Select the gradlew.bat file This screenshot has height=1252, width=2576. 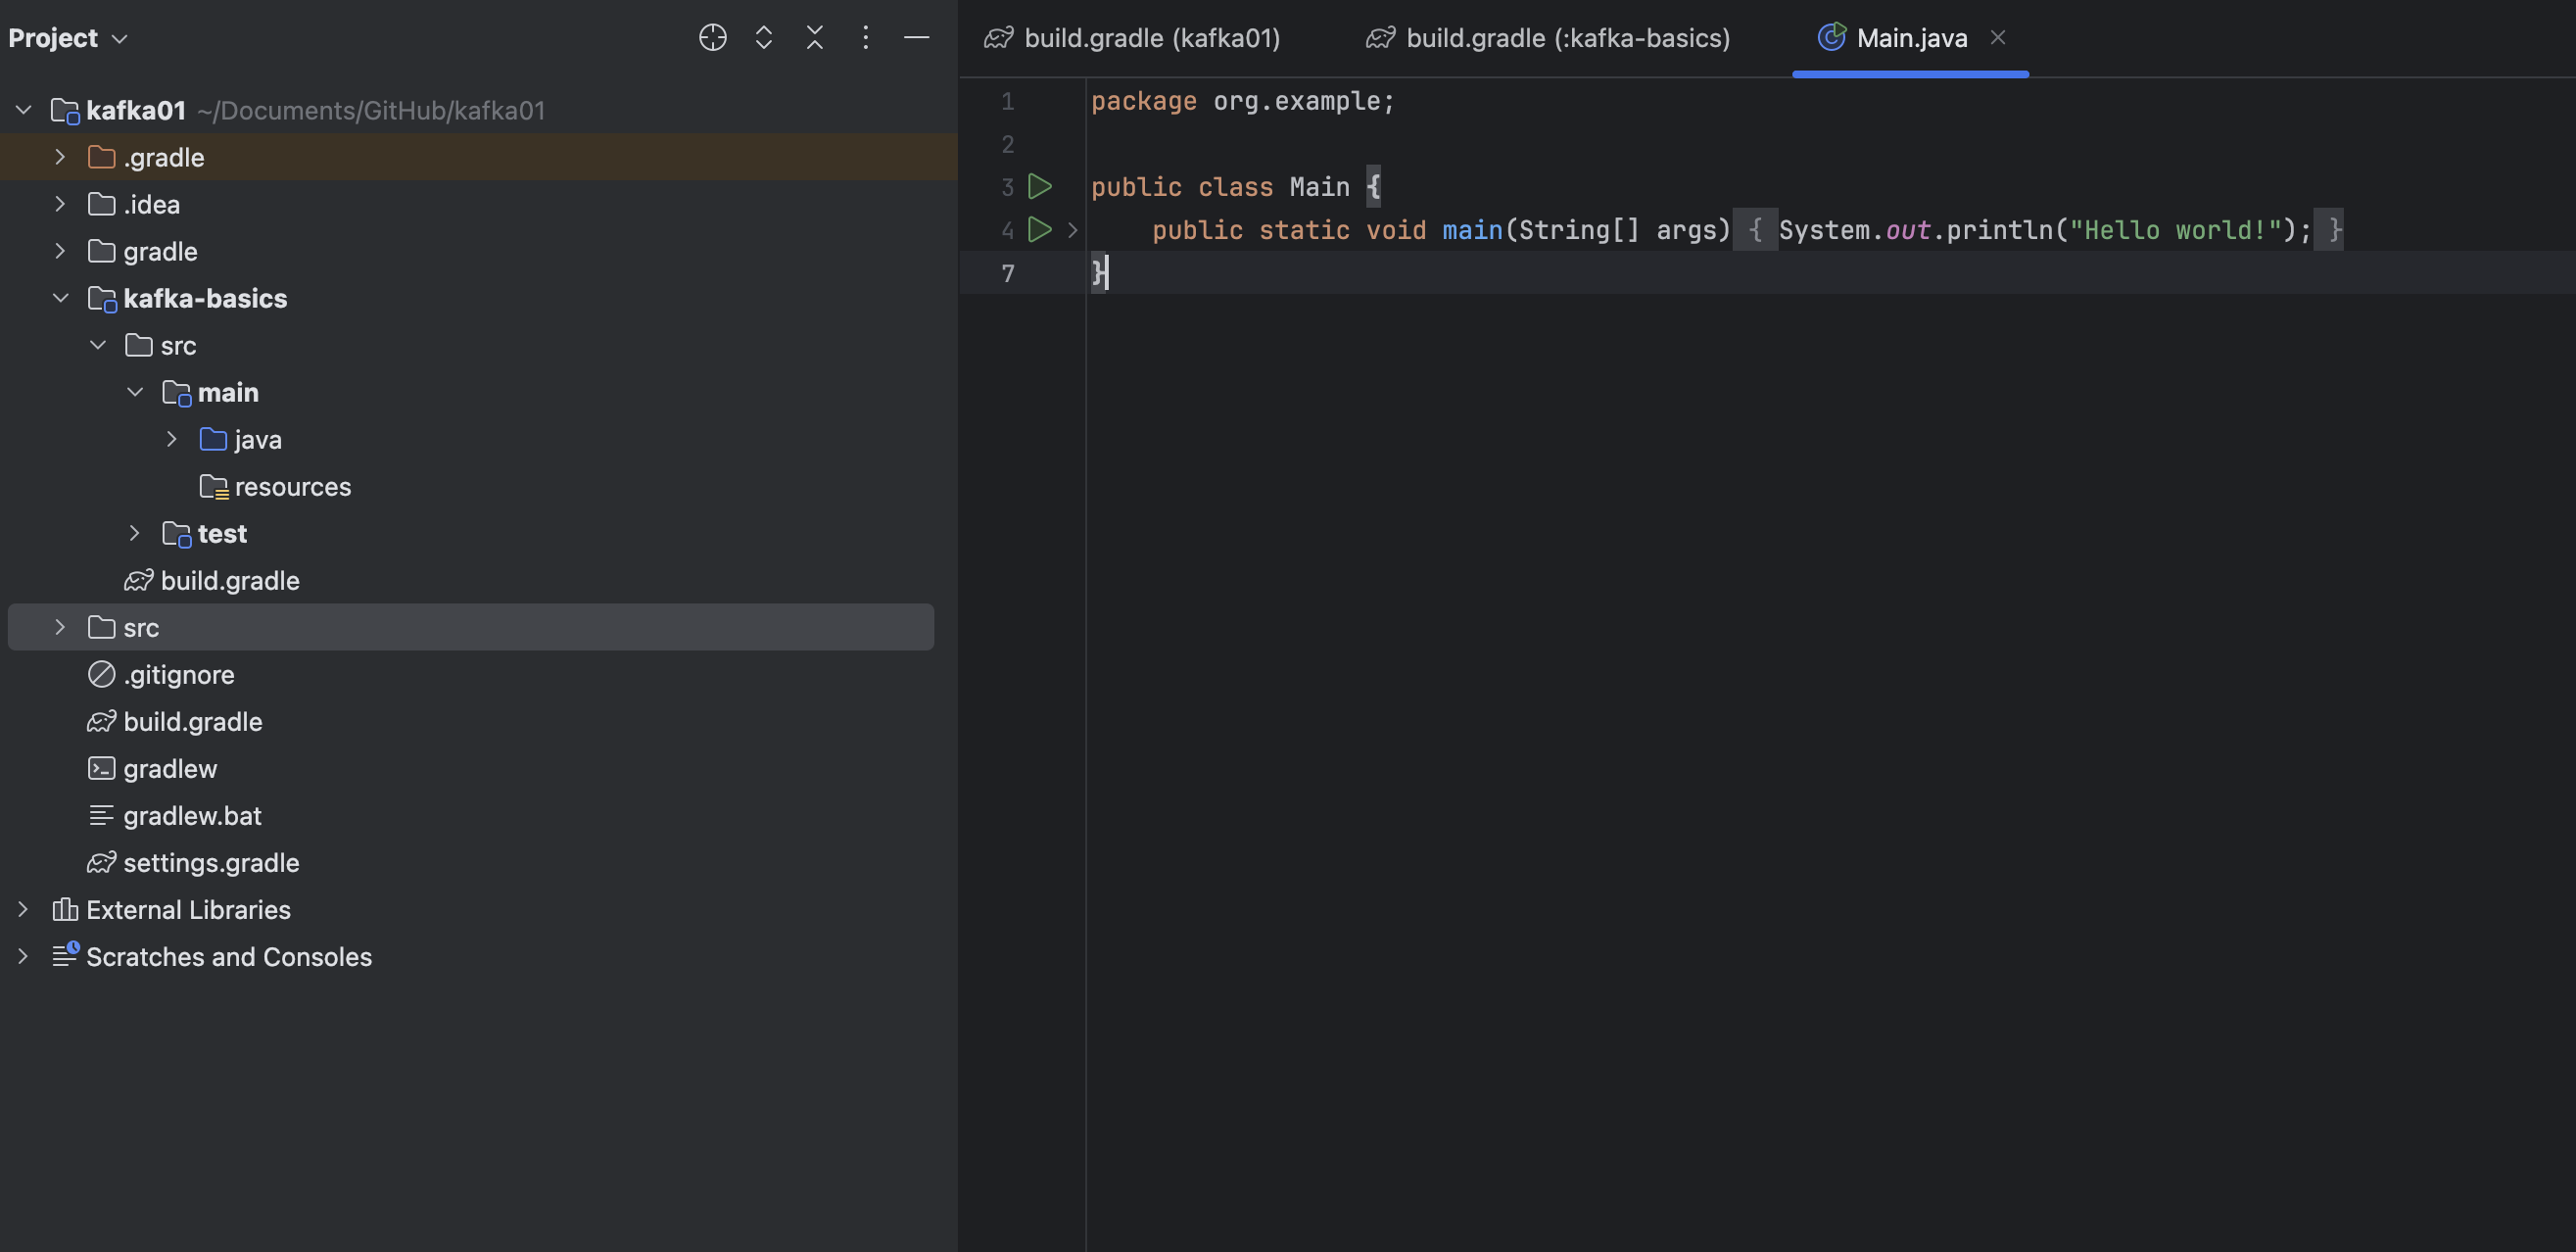tap(192, 816)
